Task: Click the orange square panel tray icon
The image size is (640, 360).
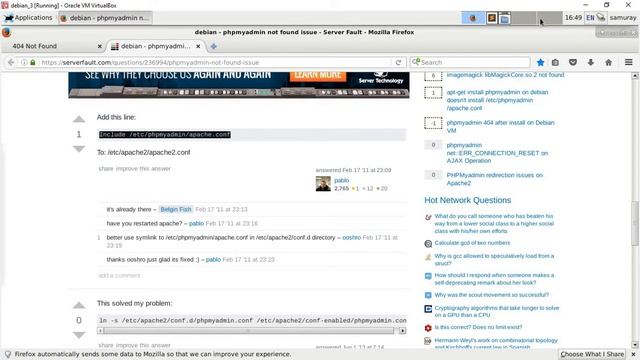Action: (x=492, y=18)
